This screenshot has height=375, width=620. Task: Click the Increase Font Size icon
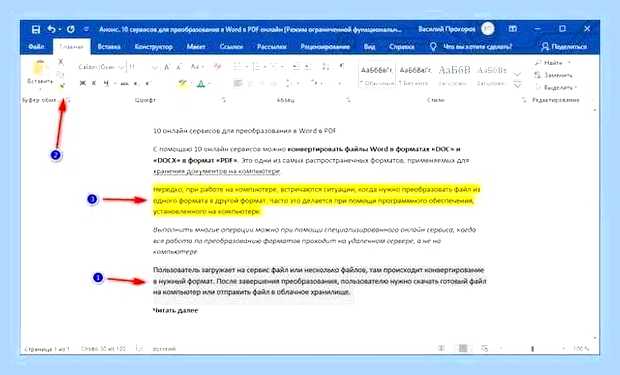pyautogui.click(x=167, y=67)
